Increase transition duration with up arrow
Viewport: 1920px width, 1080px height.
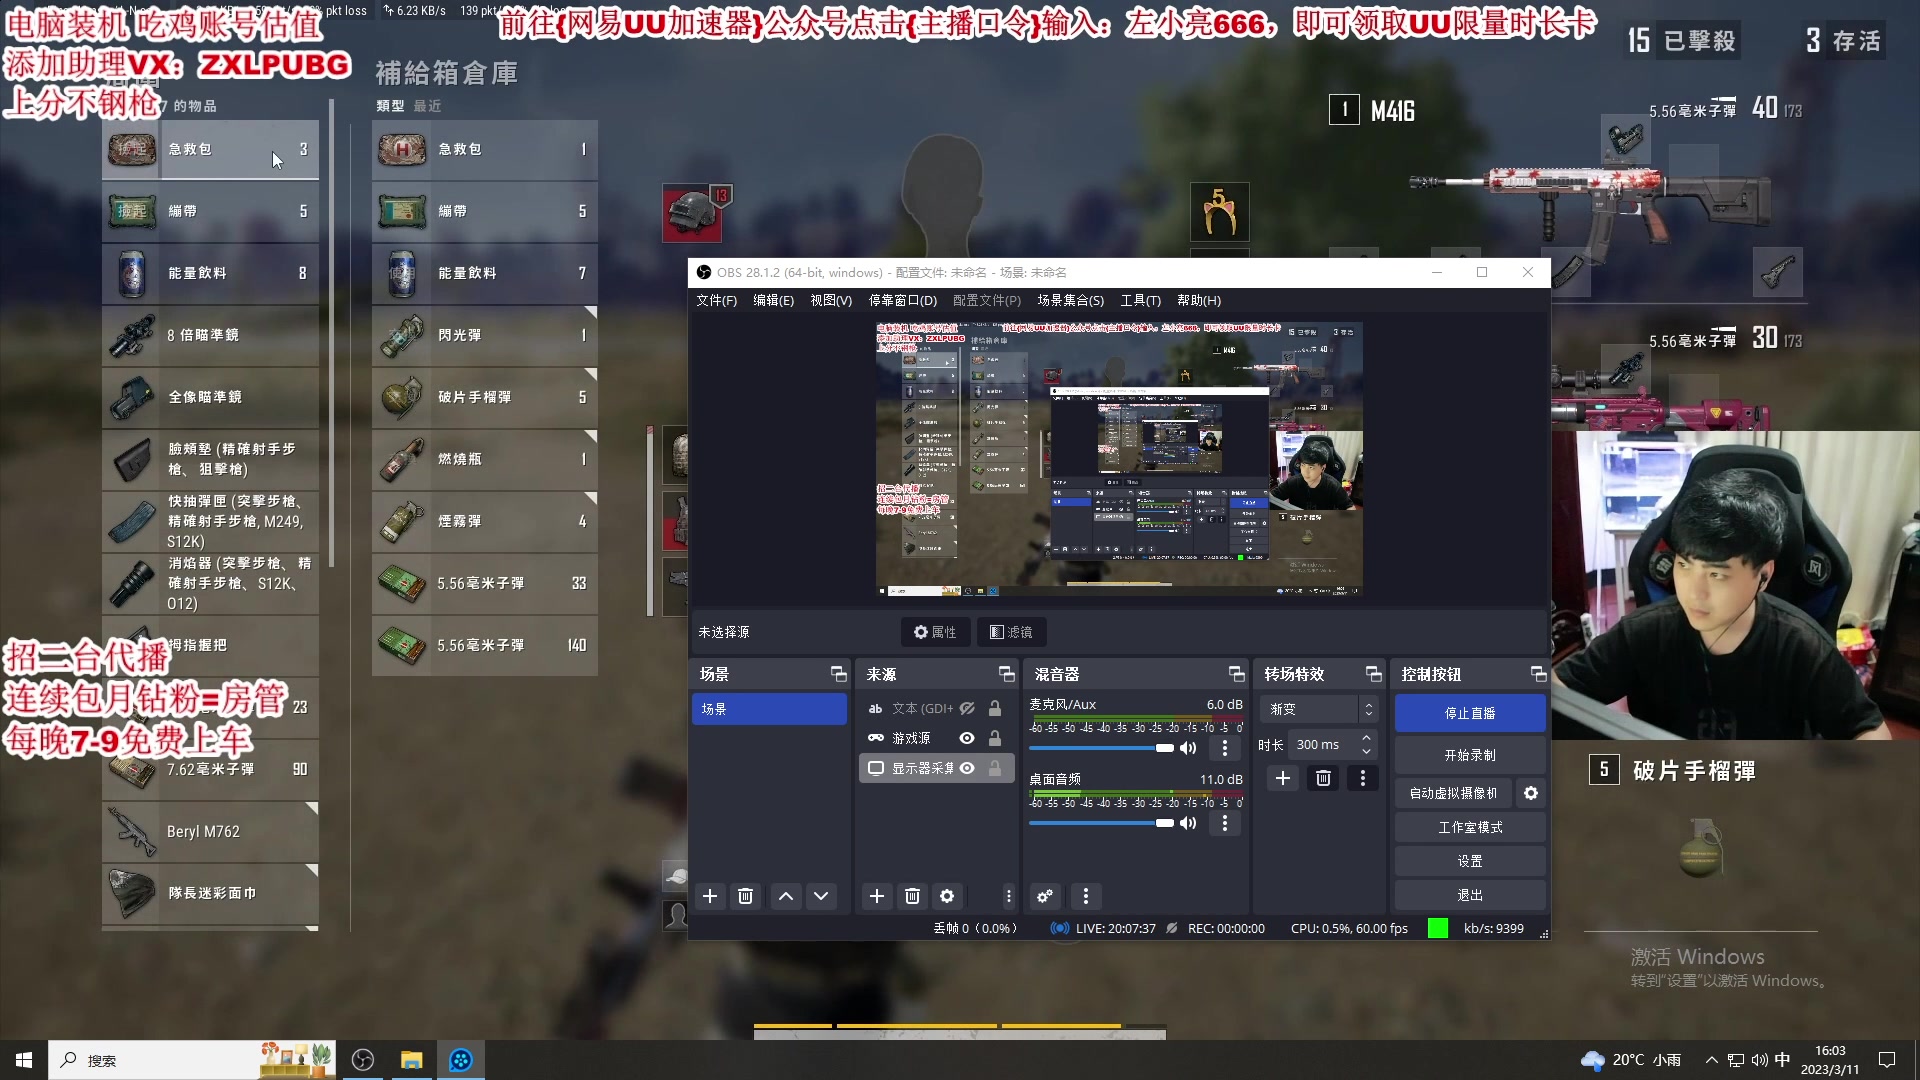[1367, 738]
